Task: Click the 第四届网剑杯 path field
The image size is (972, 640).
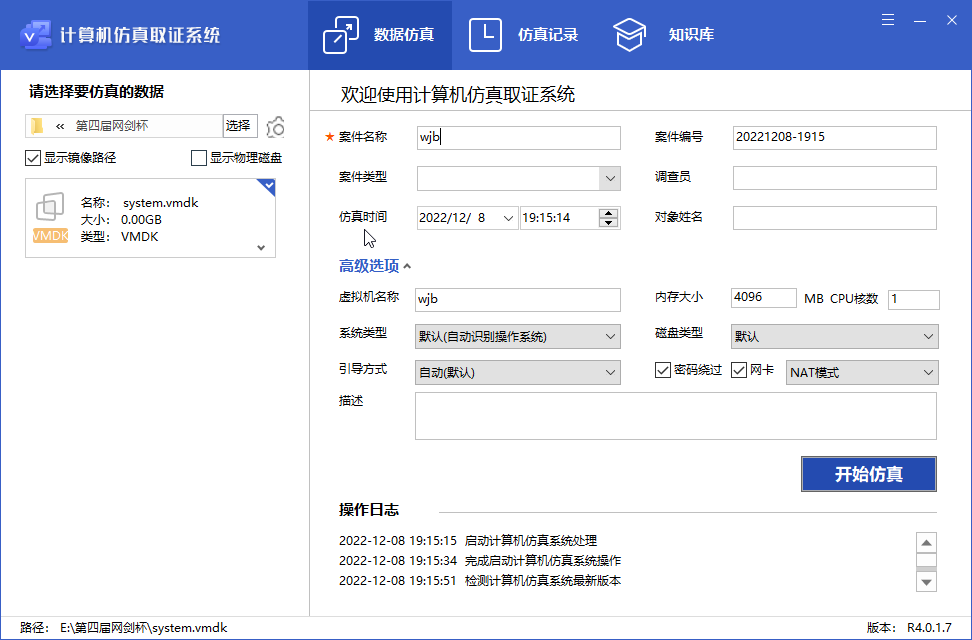Action: tap(124, 126)
